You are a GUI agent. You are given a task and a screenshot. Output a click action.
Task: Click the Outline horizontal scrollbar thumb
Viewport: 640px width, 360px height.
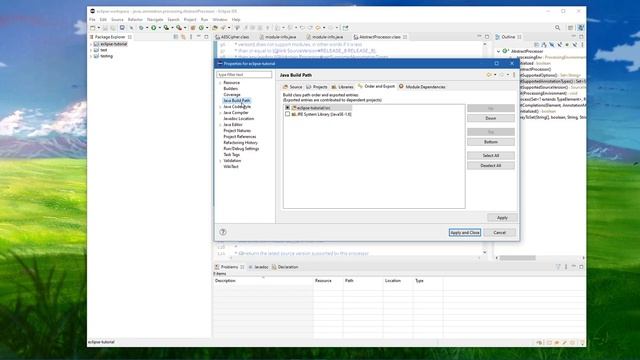point(518,258)
